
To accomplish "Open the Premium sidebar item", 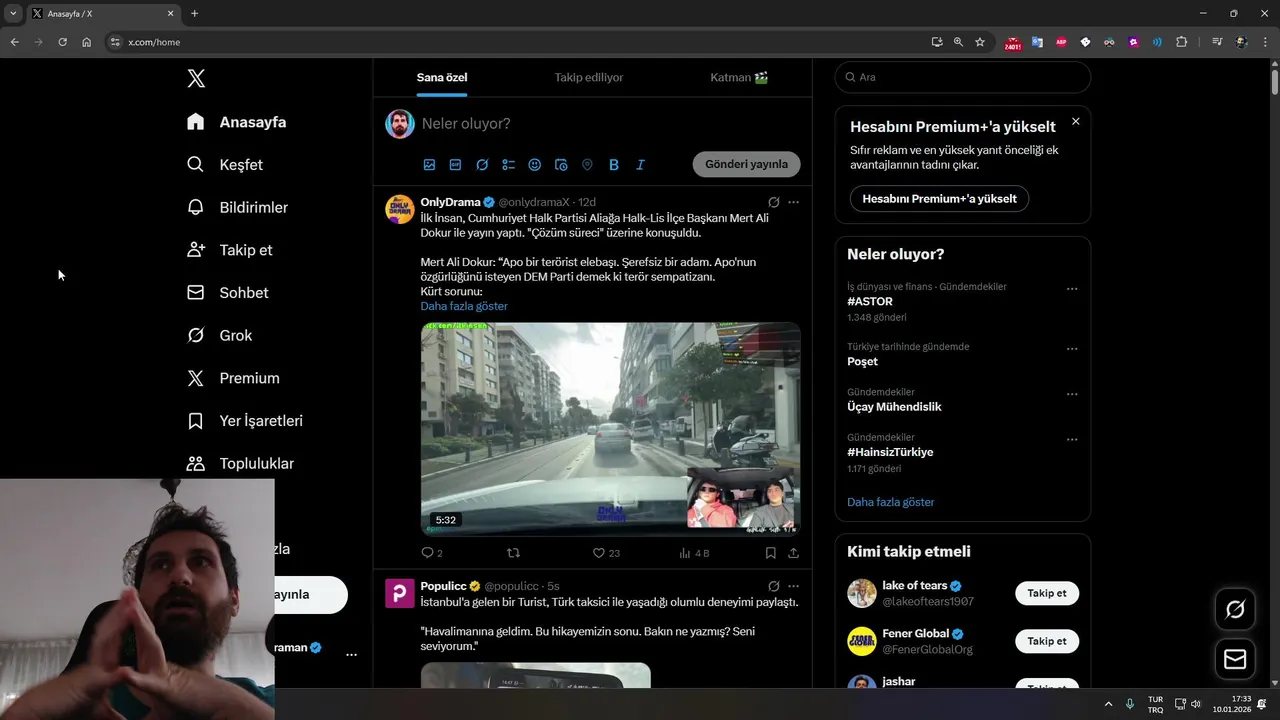I will click(234, 378).
